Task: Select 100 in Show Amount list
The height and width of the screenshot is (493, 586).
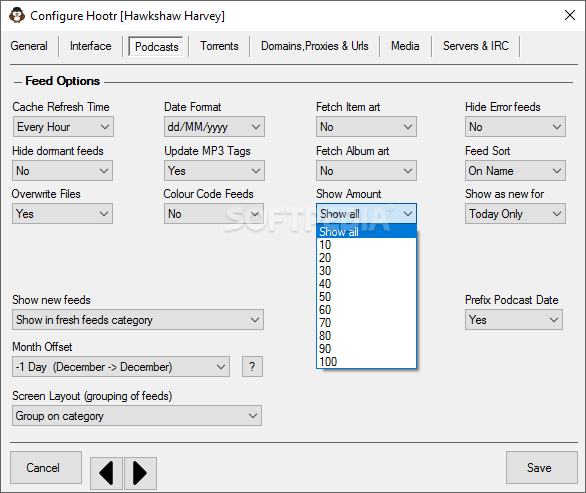Action: pyautogui.click(x=366, y=361)
